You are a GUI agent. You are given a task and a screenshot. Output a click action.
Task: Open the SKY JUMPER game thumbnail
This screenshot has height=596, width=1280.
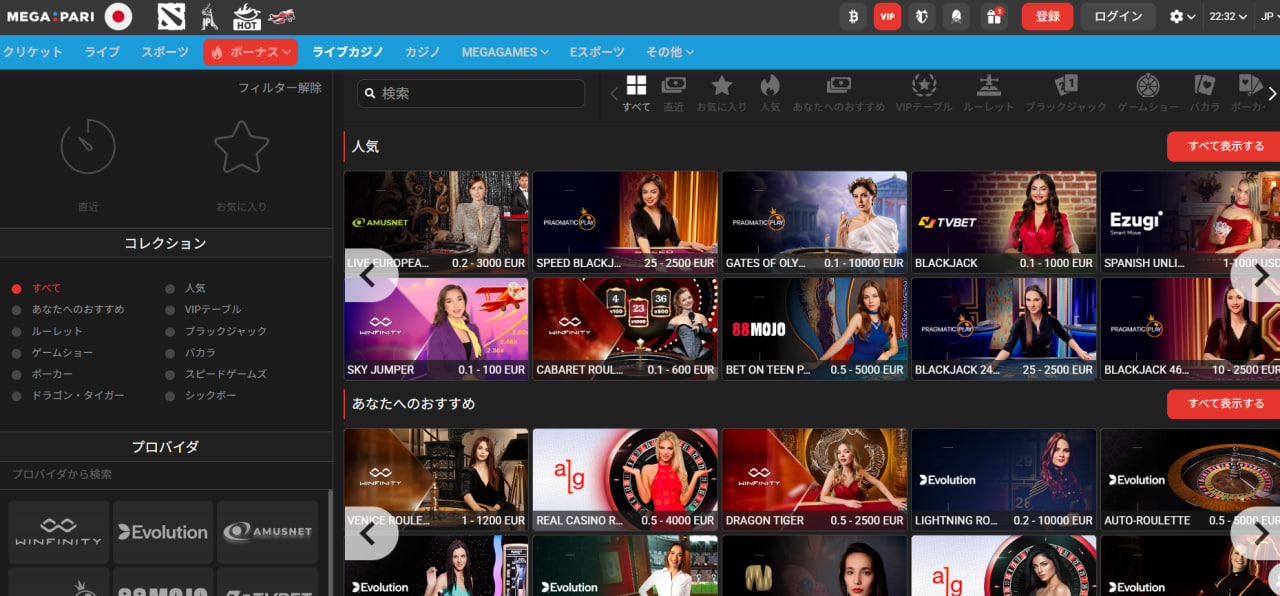[436, 328]
